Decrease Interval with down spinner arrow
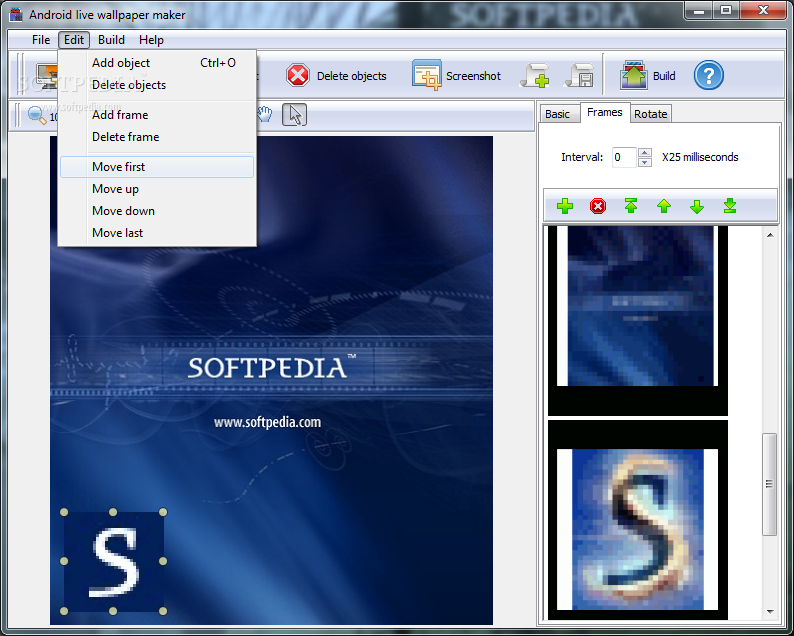The image size is (794, 636). click(645, 163)
